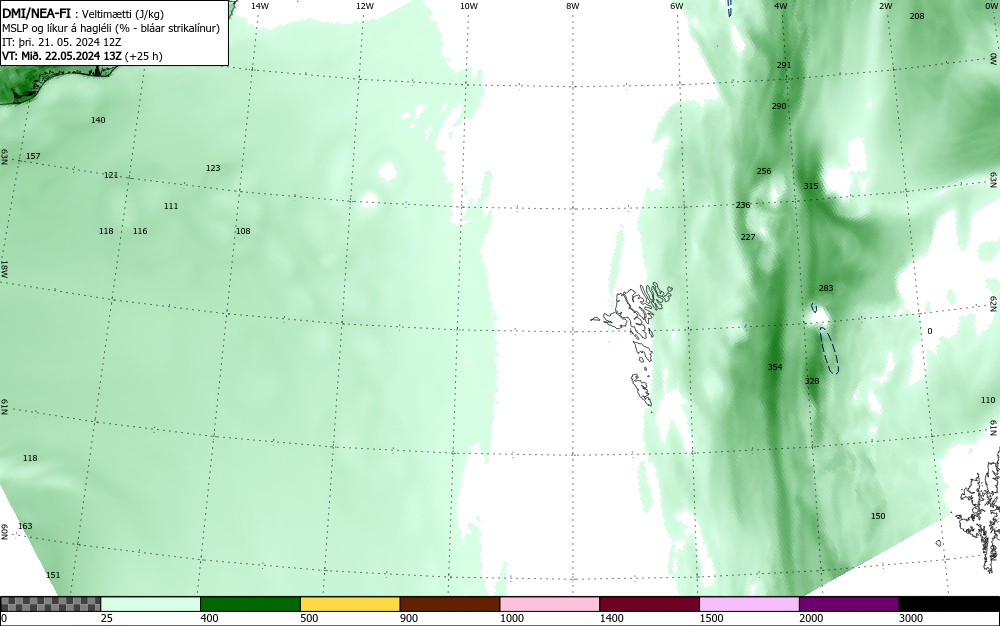The image size is (1000, 626).
Task: Click the 8W longitude label
Action: point(573,6)
